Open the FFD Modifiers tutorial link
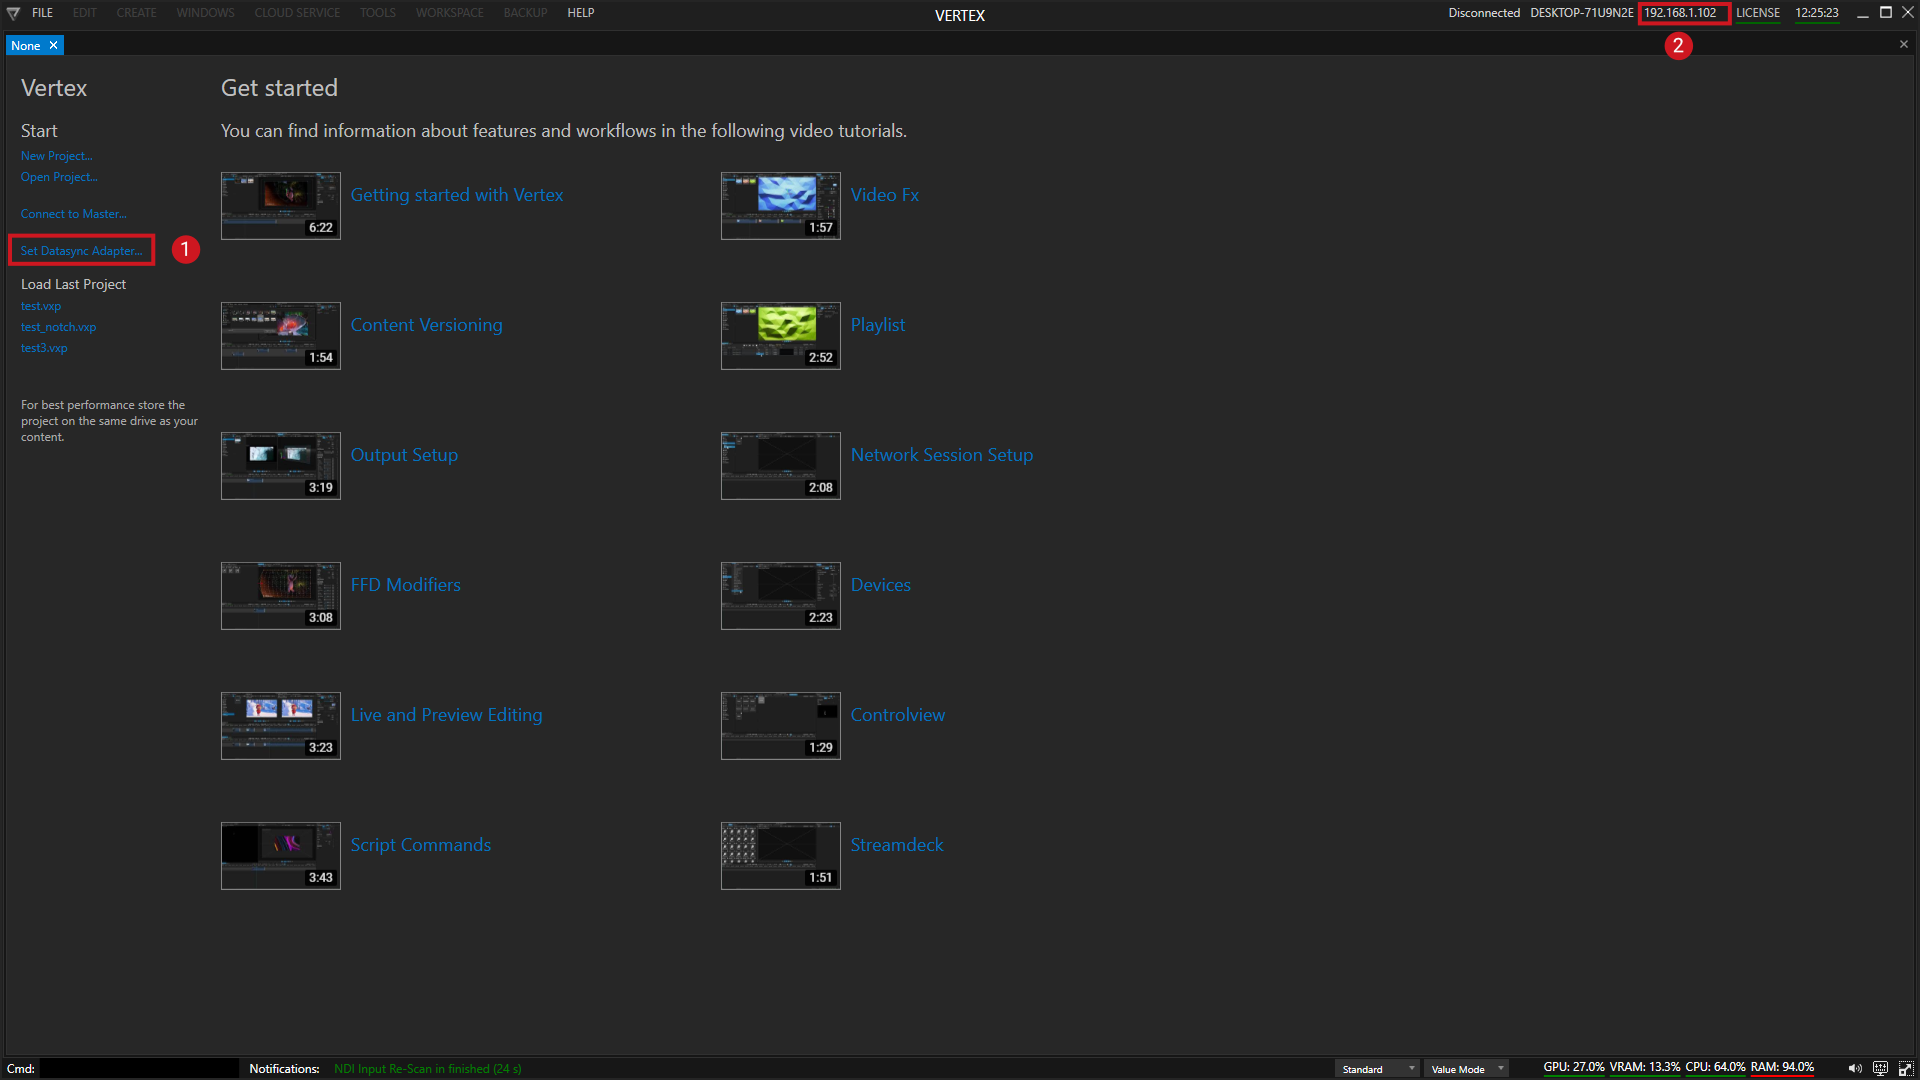 click(x=405, y=585)
